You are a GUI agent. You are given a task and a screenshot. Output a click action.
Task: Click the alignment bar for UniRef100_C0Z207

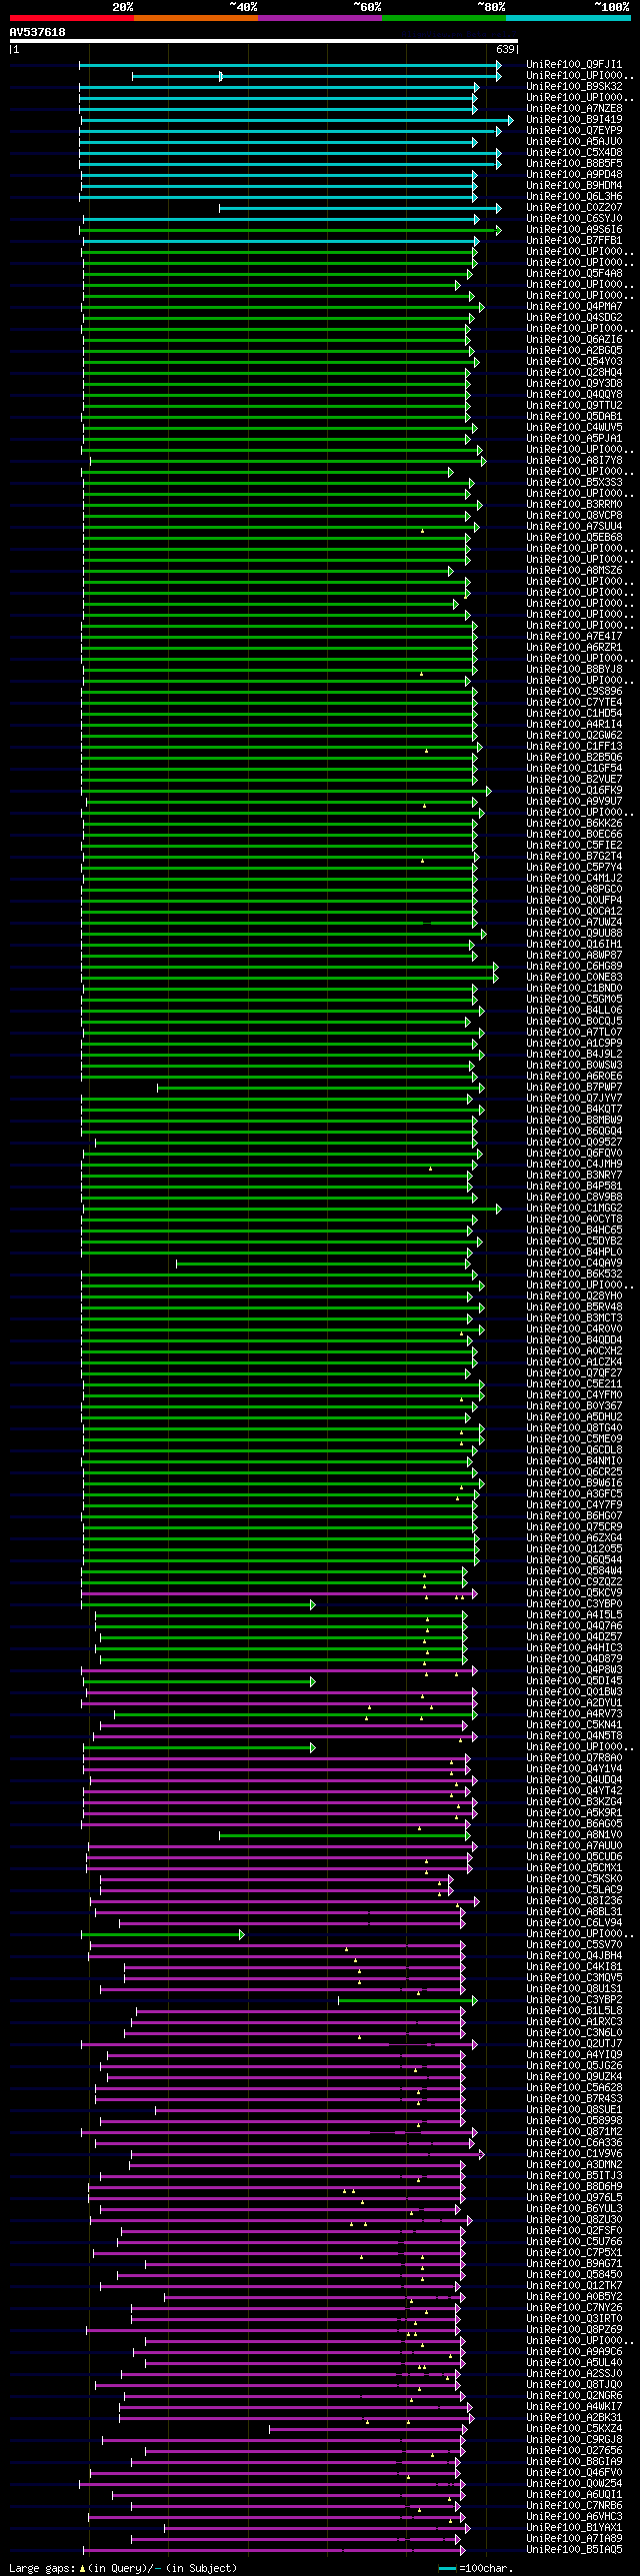pyautogui.click(x=360, y=208)
